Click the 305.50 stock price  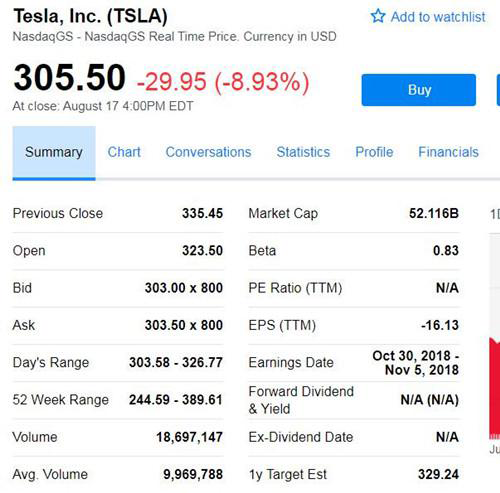69,78
